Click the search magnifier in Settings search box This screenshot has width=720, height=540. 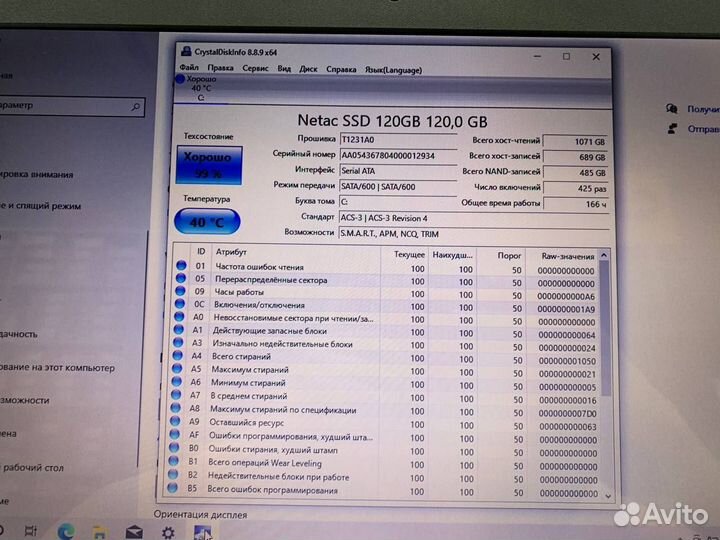(x=135, y=107)
